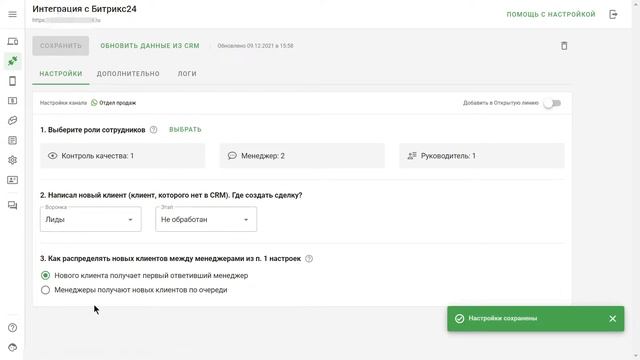Click Выбрать to choose roles
This screenshot has height=360, width=640.
point(185,130)
